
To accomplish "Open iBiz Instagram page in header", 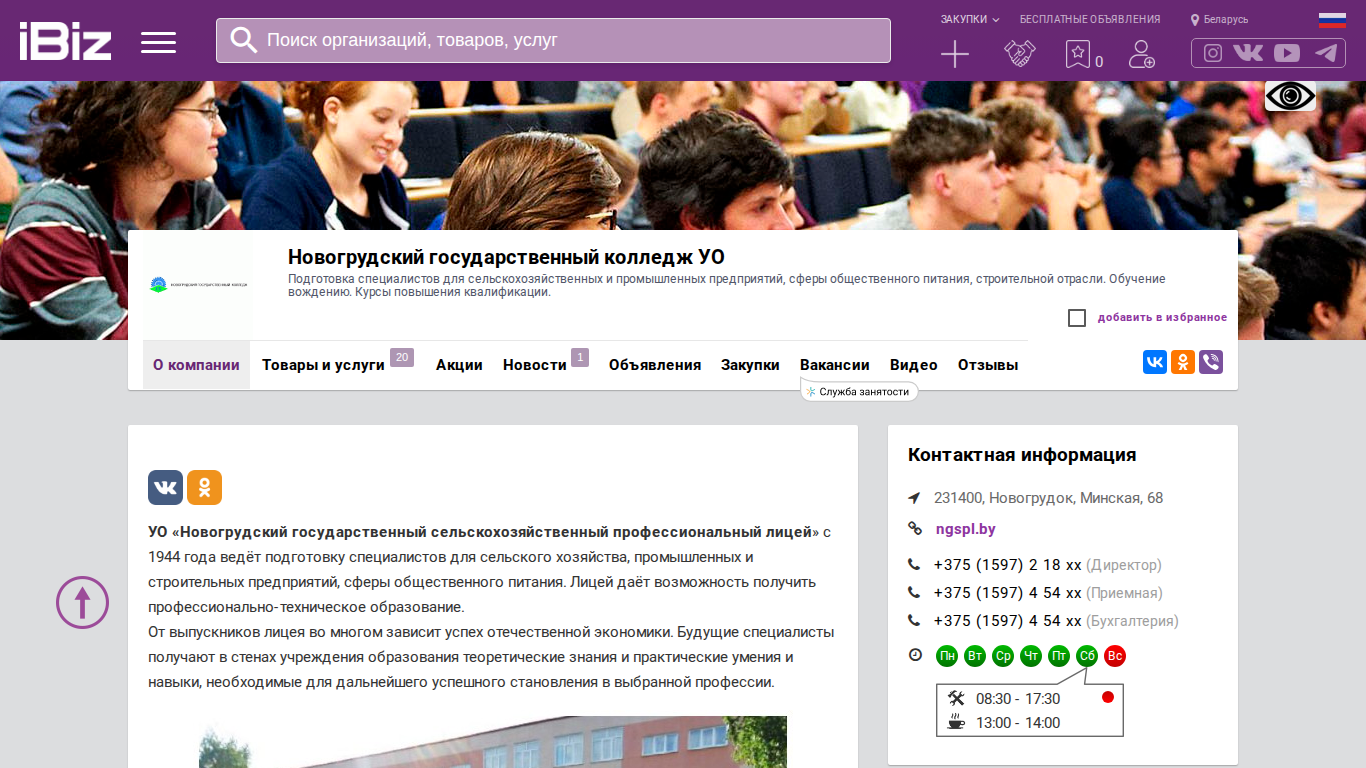I will [1213, 53].
